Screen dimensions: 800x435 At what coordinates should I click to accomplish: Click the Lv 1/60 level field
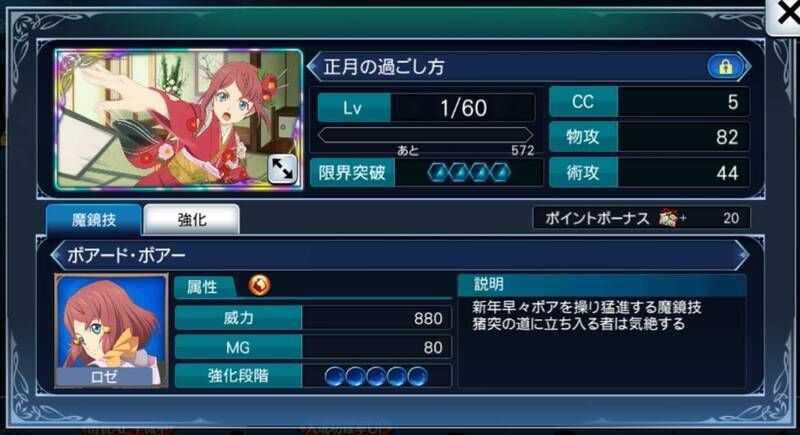point(427,108)
